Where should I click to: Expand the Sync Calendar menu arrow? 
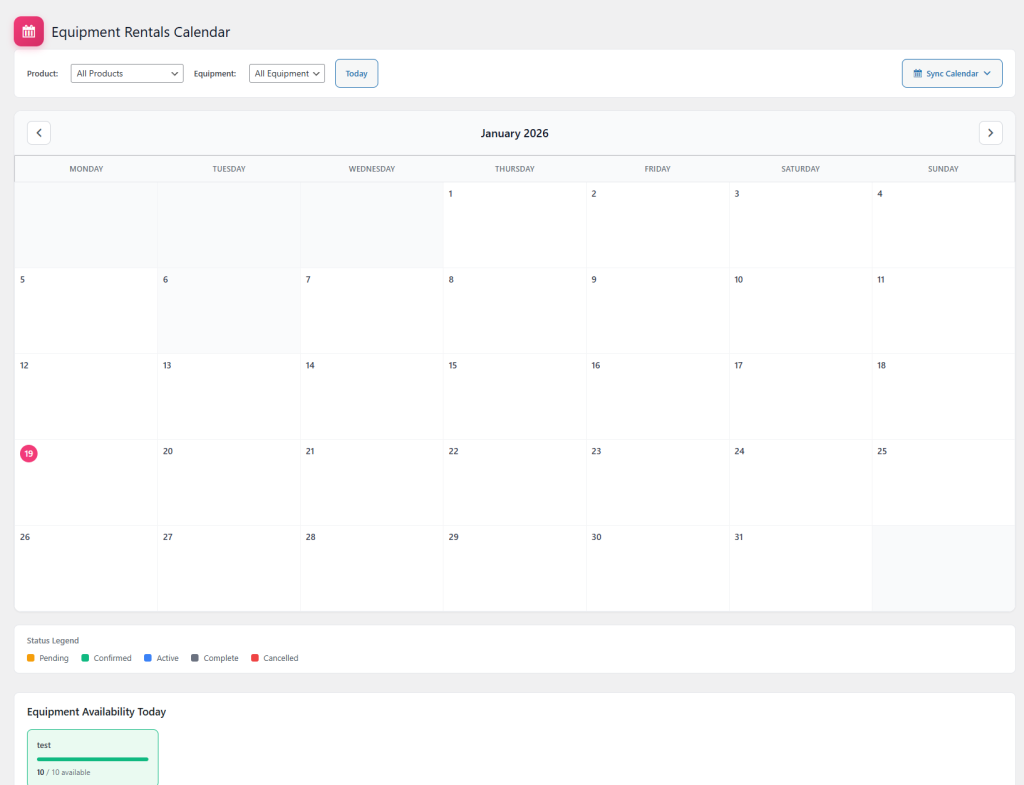coord(987,74)
